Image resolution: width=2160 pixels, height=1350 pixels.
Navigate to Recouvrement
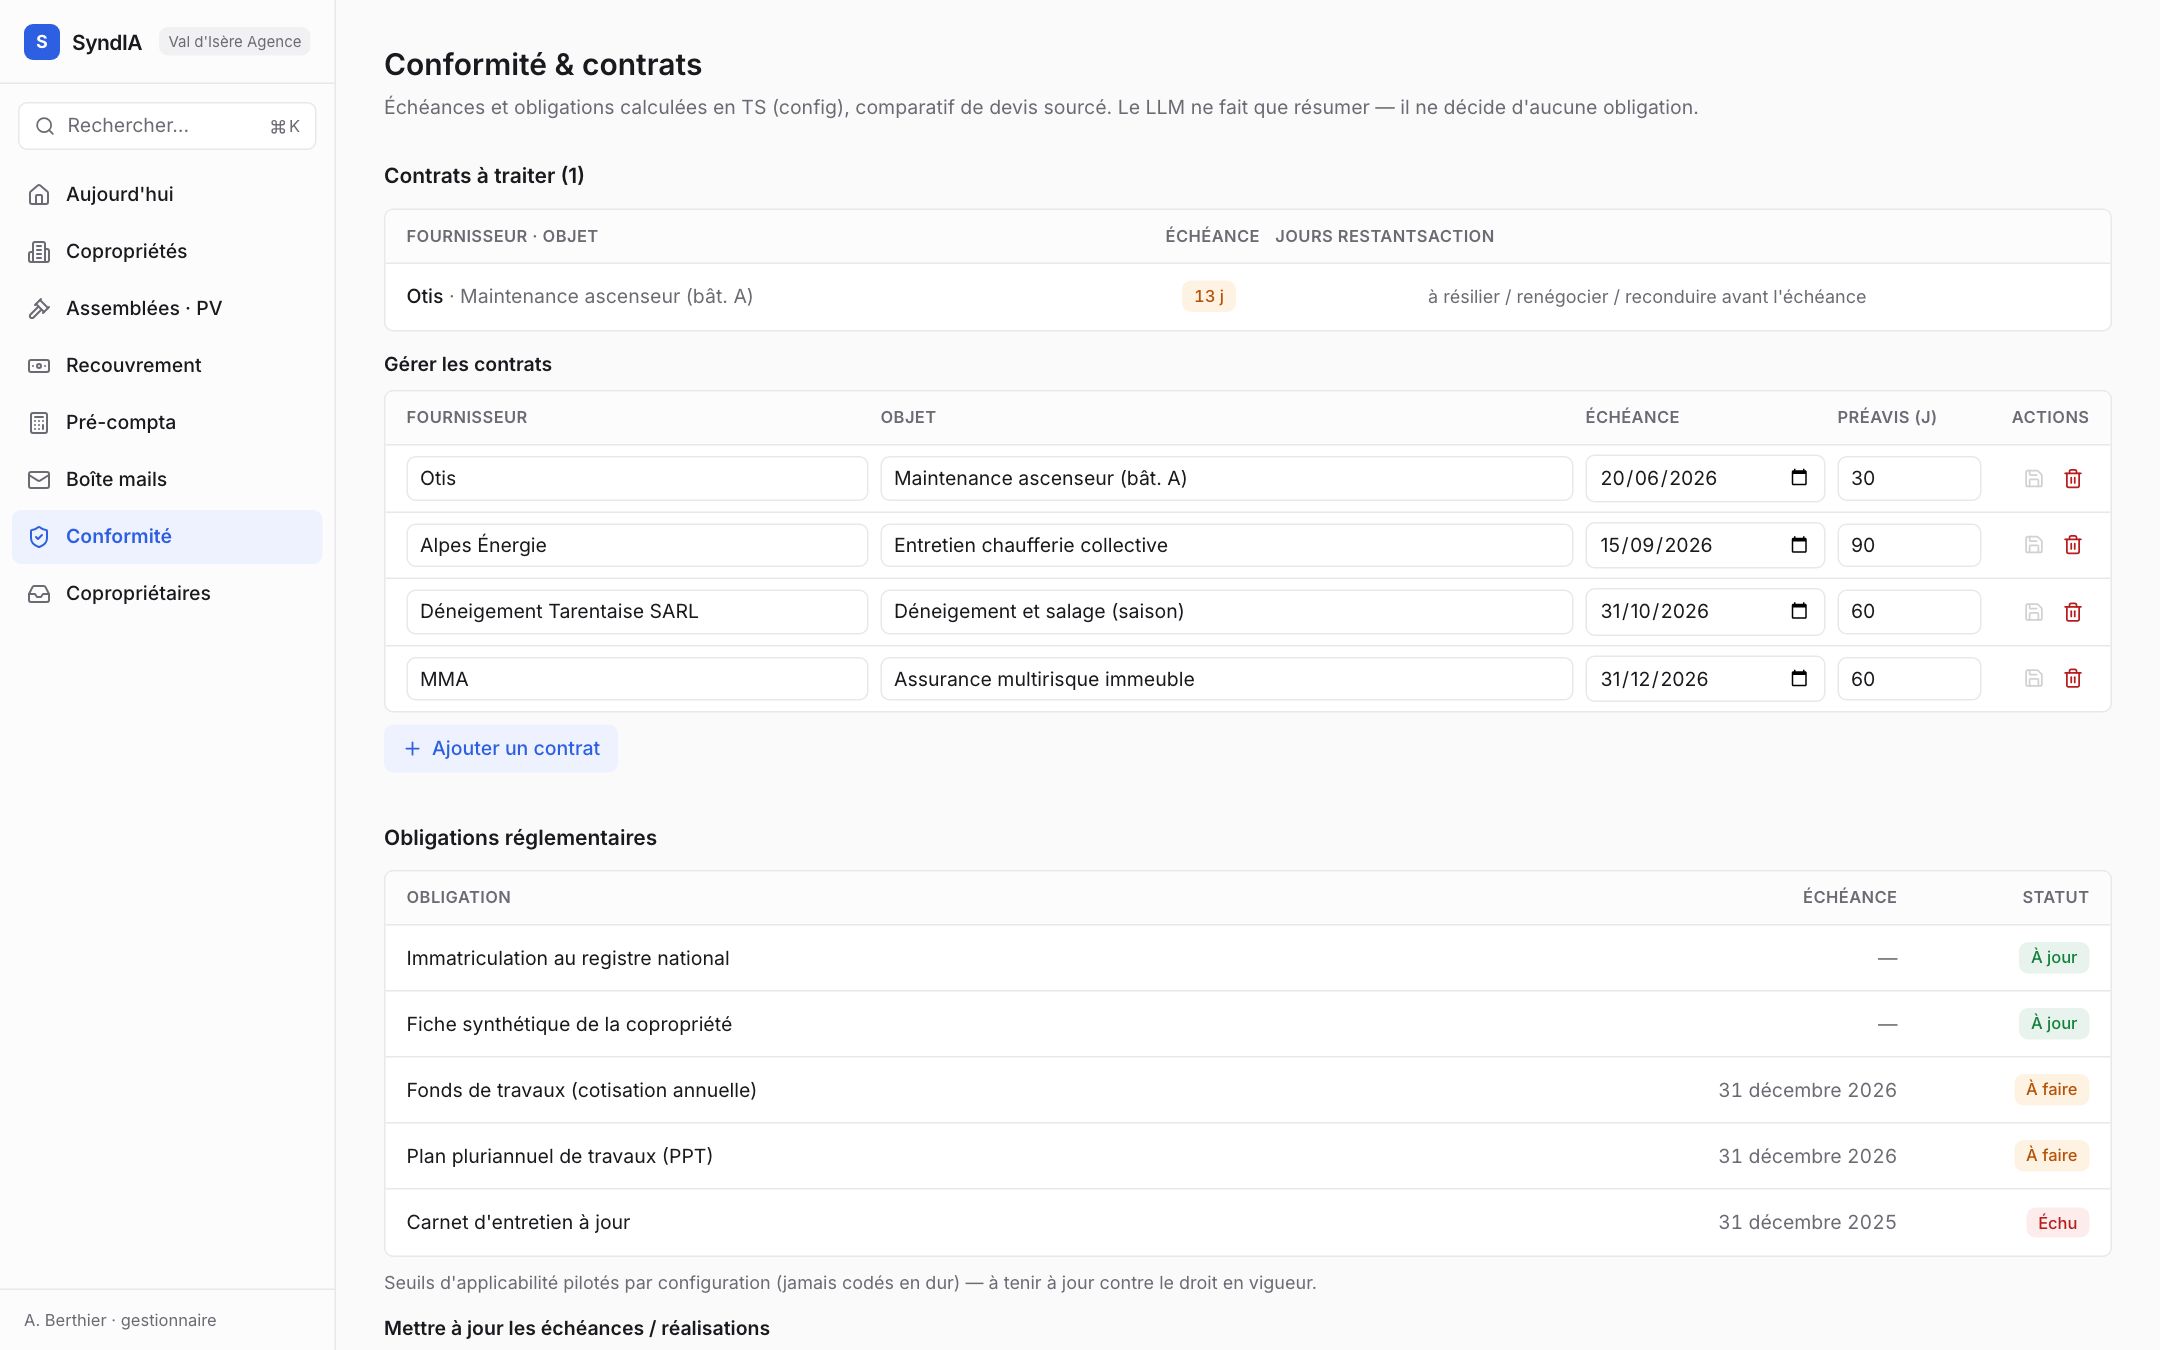pyautogui.click(x=167, y=365)
